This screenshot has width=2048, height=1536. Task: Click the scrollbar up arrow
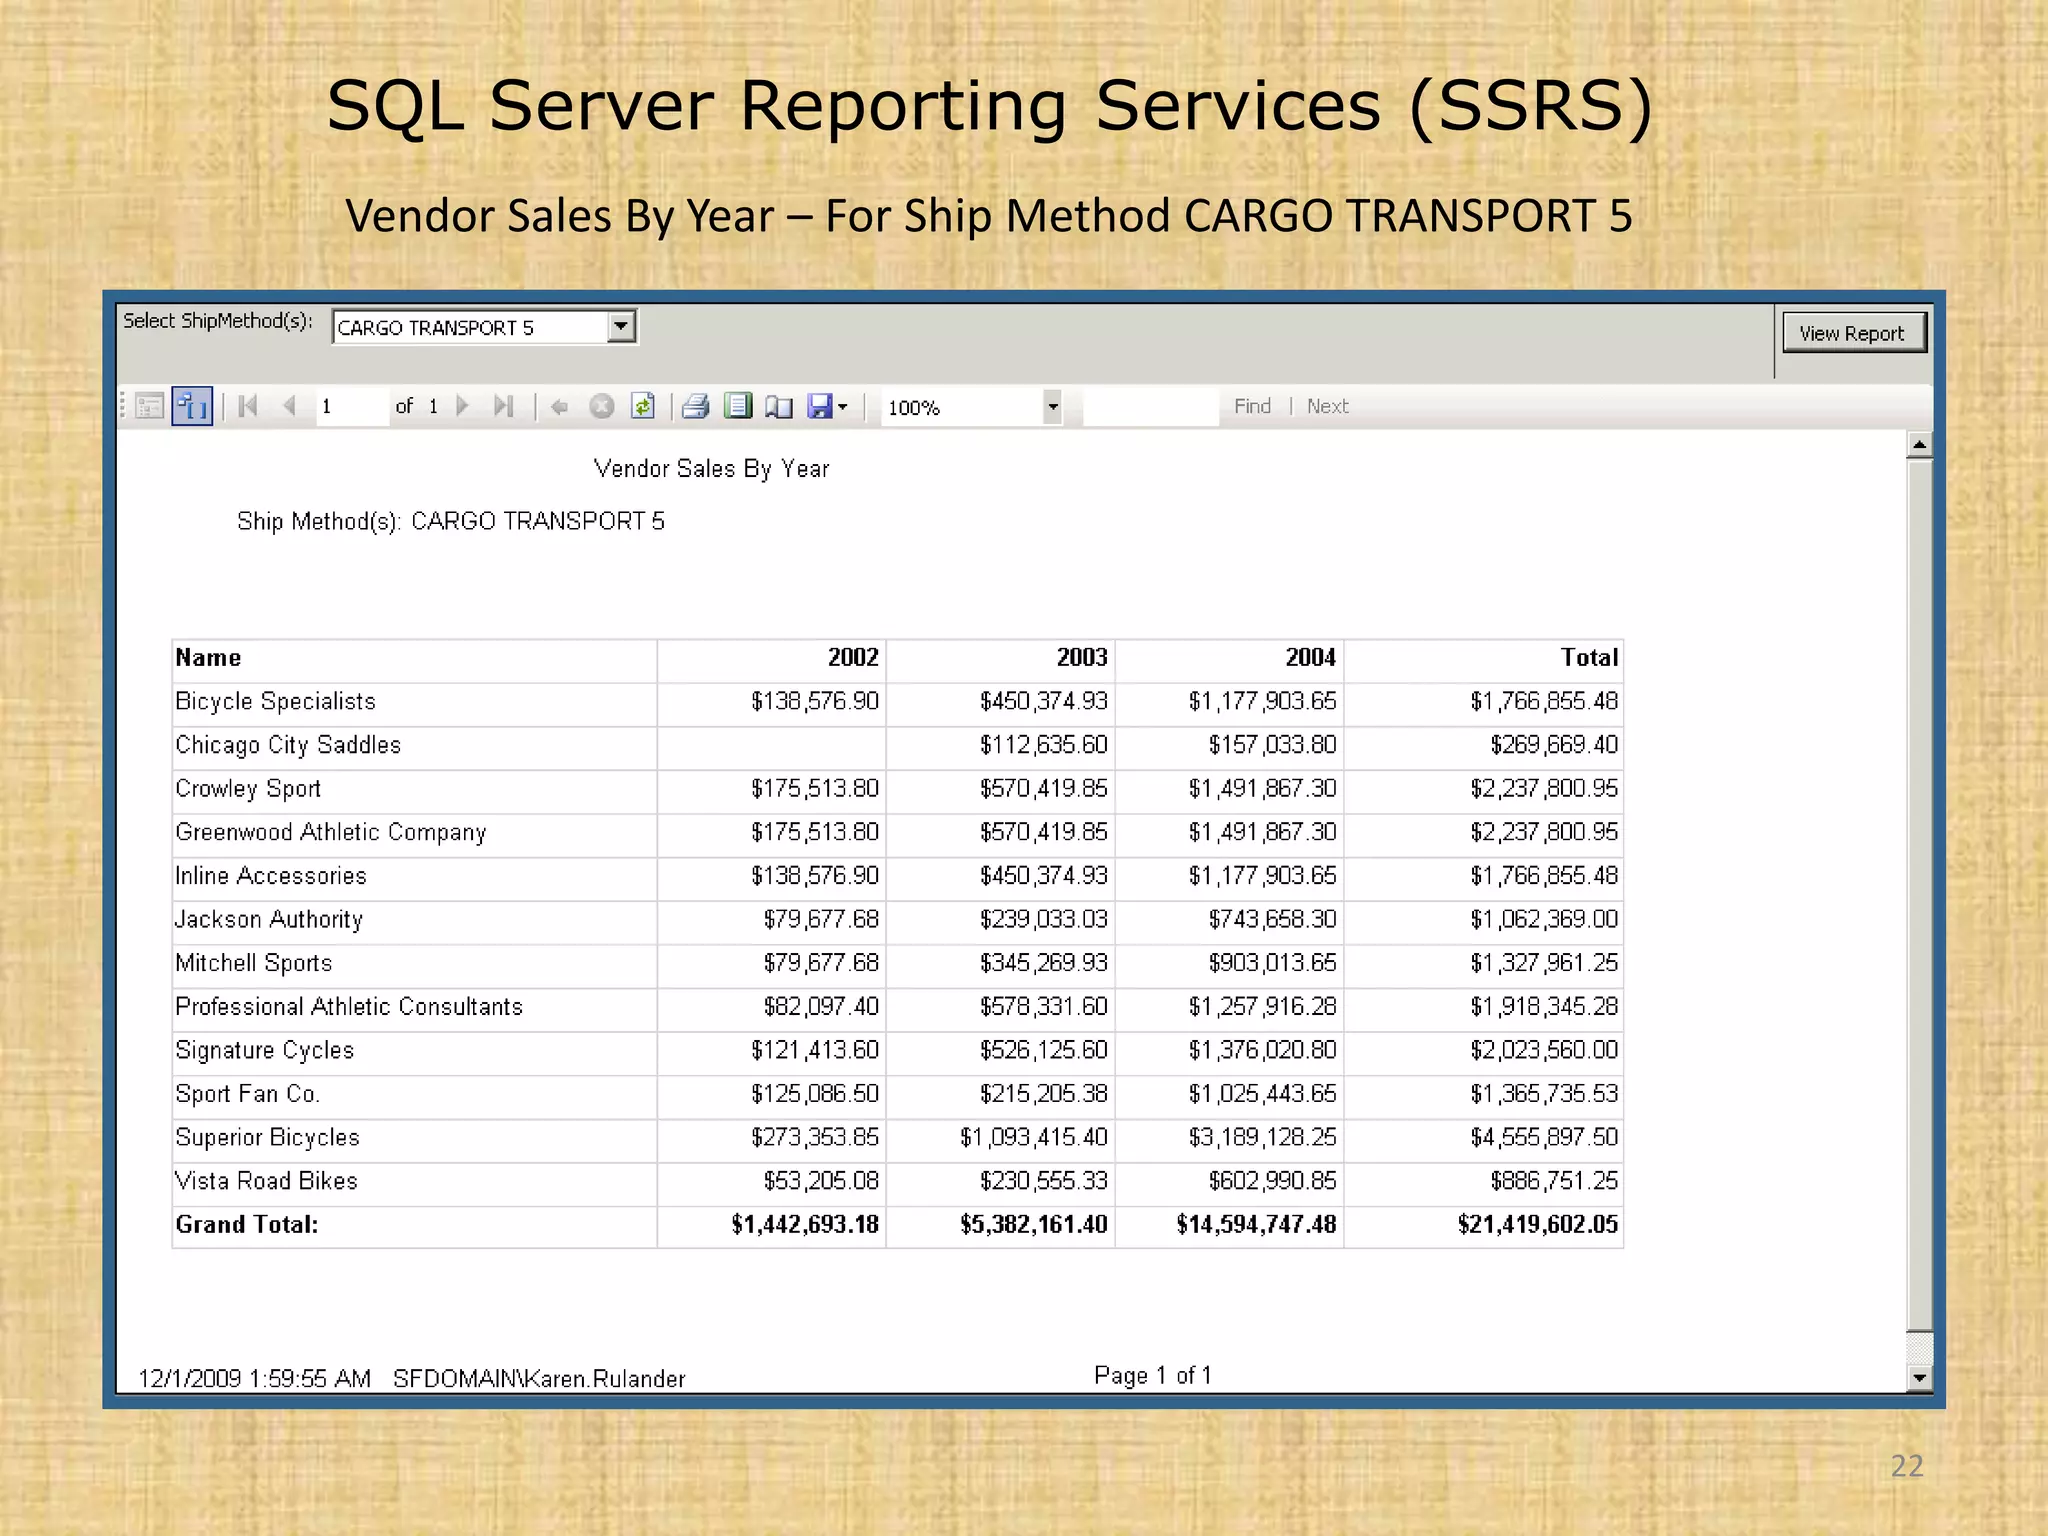1919,445
